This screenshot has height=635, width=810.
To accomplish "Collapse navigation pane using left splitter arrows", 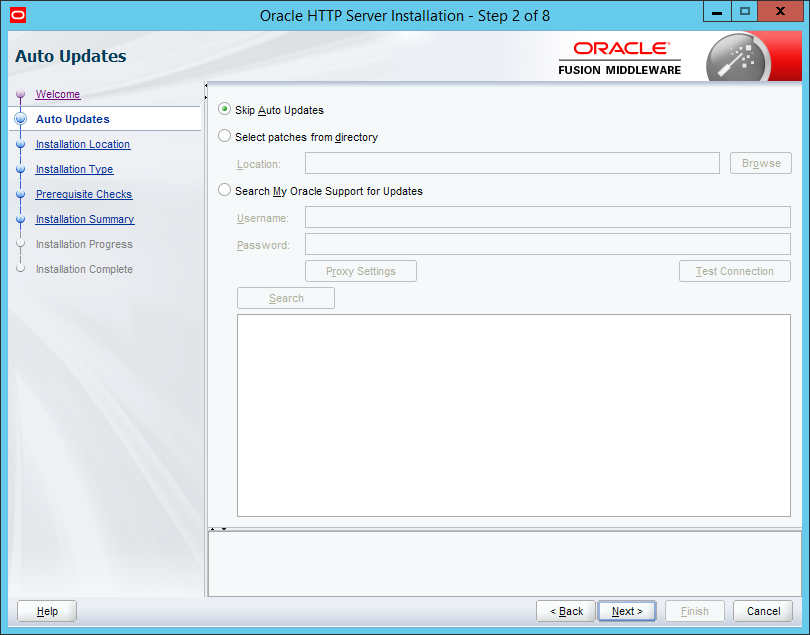I will 206,89.
